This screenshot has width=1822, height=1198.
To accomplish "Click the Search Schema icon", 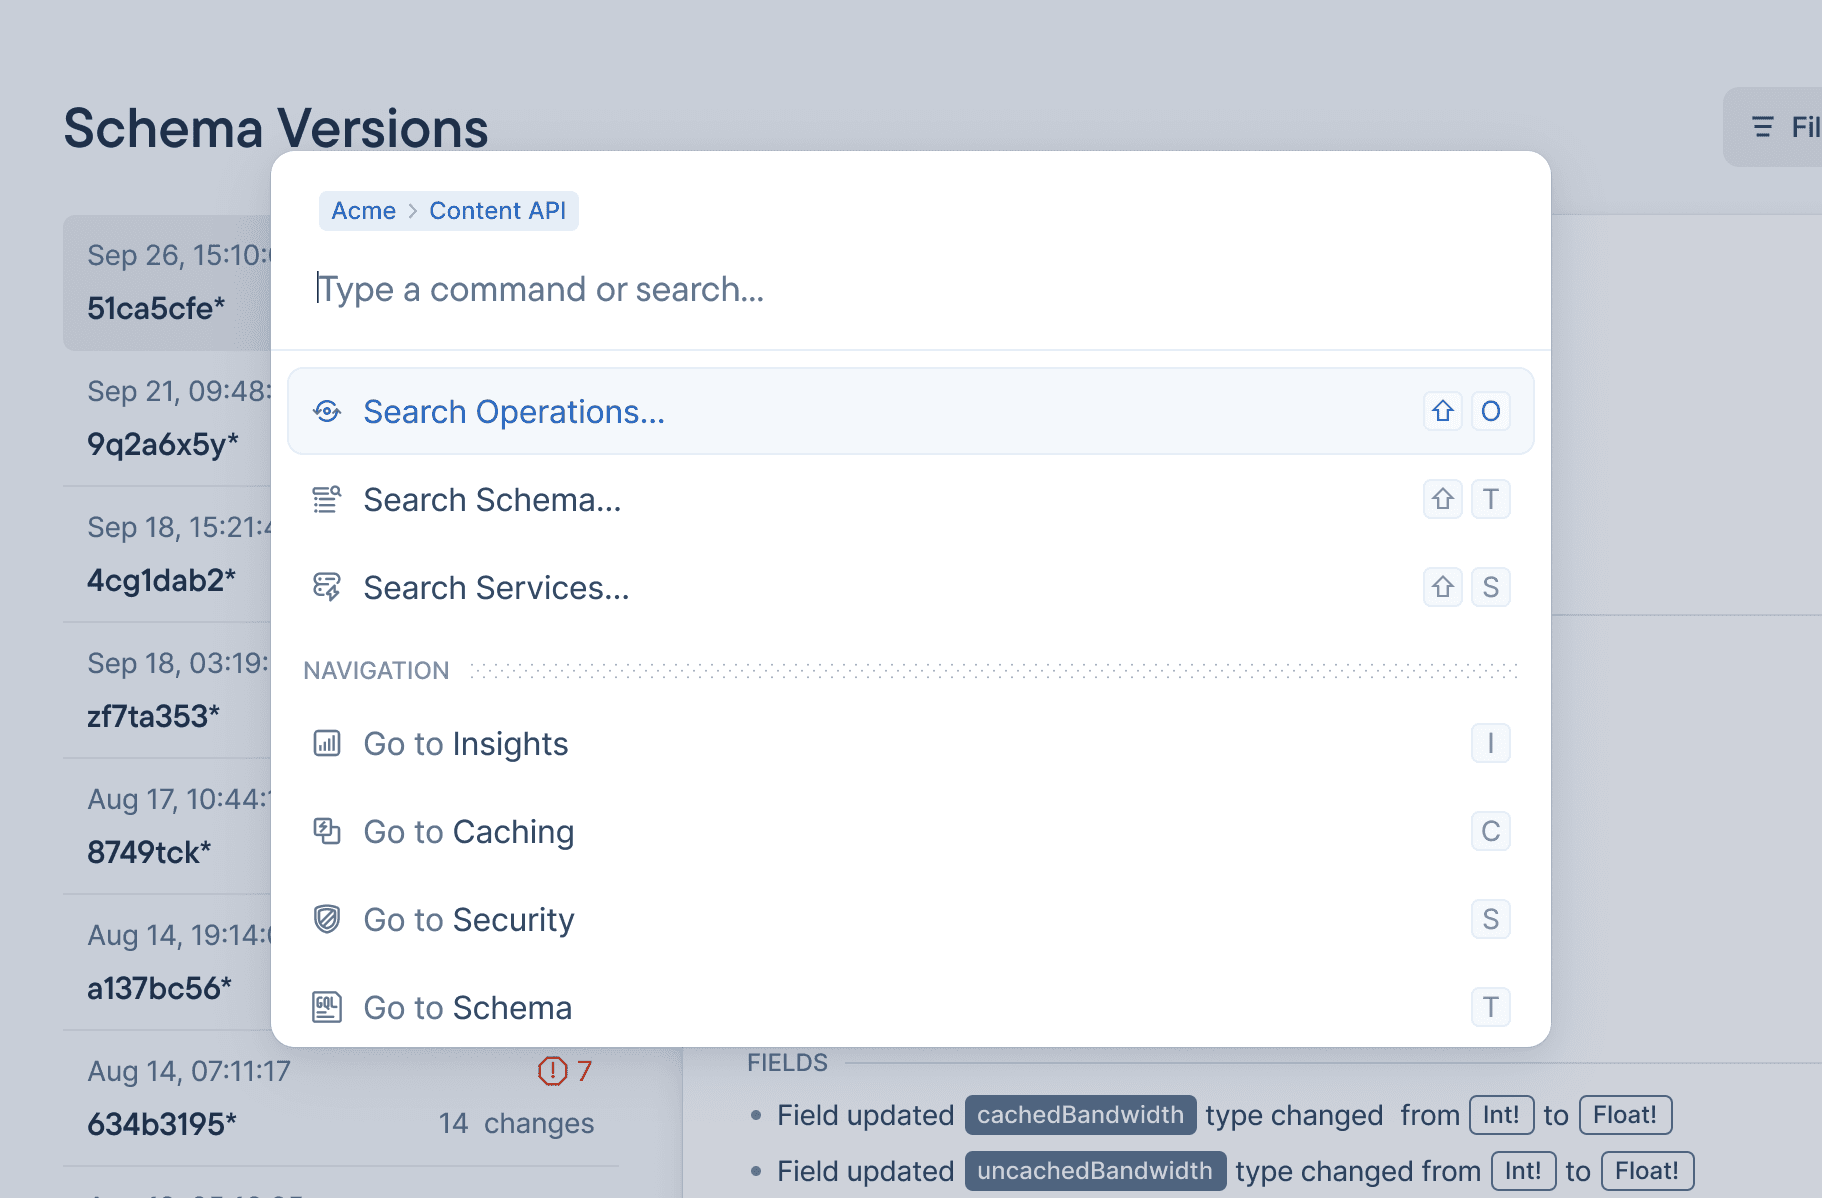I will pos(327,499).
